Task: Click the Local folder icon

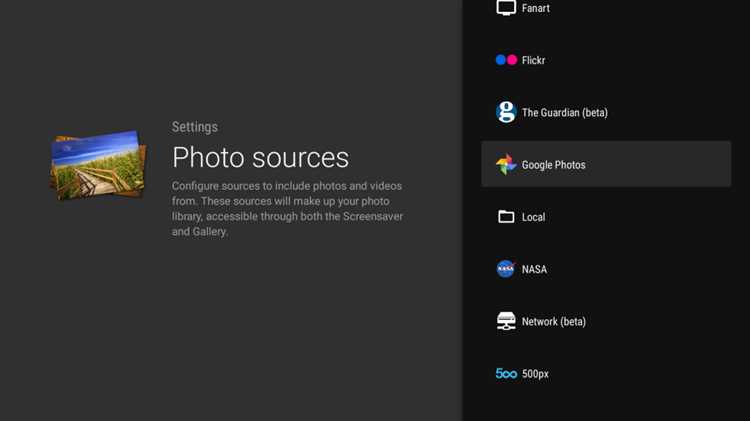Action: click(506, 217)
